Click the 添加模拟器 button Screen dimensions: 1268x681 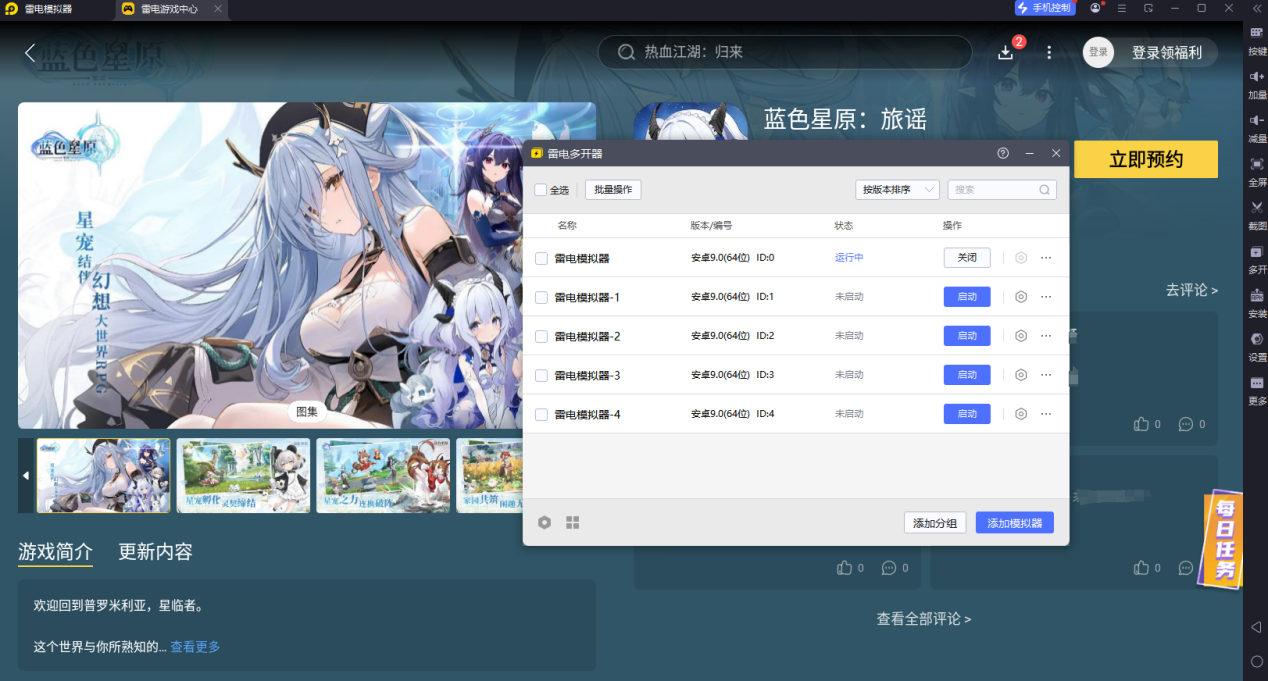pyautogui.click(x=1015, y=523)
